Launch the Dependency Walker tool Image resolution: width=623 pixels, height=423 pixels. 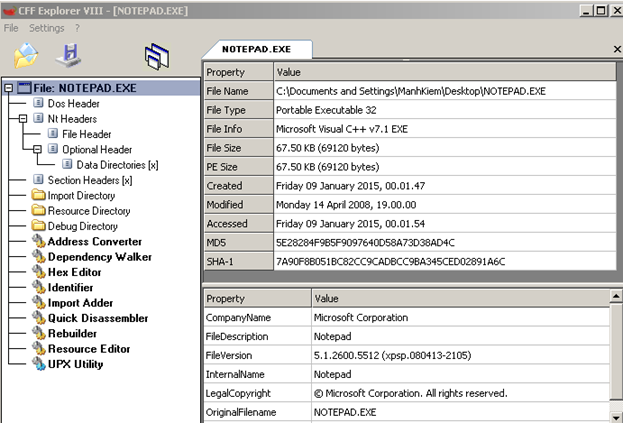[x=100, y=257]
